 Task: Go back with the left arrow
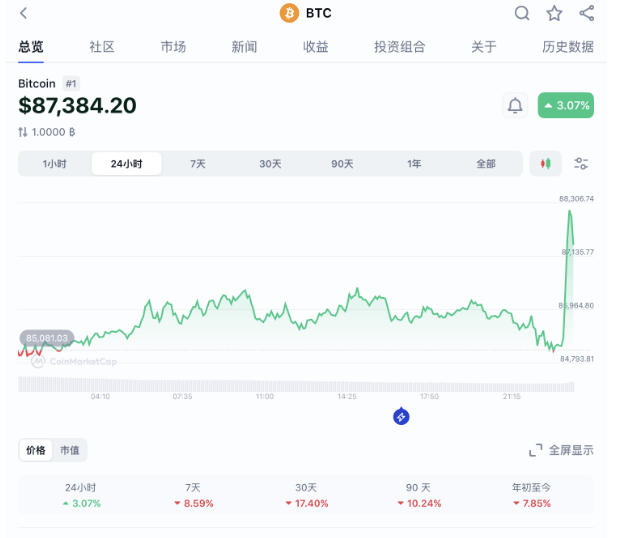(x=24, y=13)
